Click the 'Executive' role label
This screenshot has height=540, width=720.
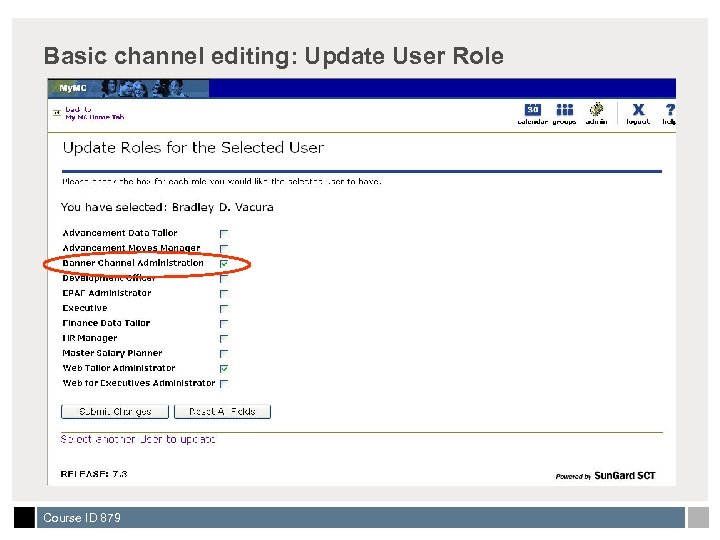tap(85, 308)
